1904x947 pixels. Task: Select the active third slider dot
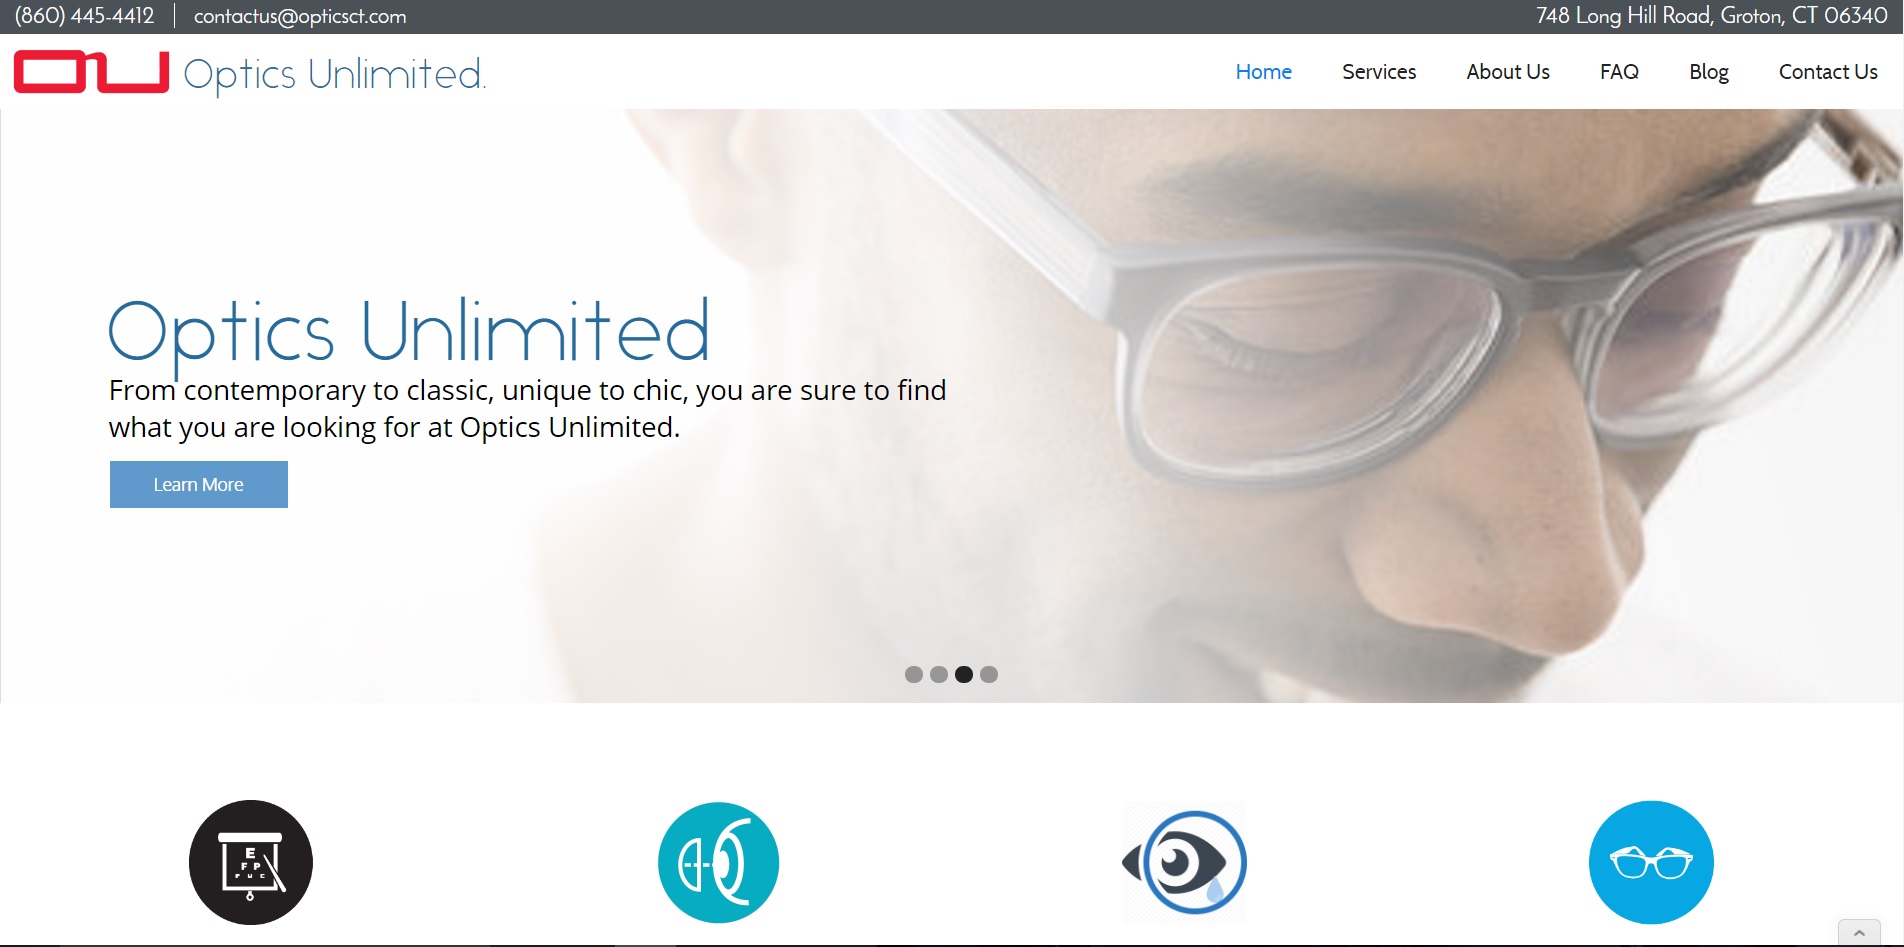point(964,674)
